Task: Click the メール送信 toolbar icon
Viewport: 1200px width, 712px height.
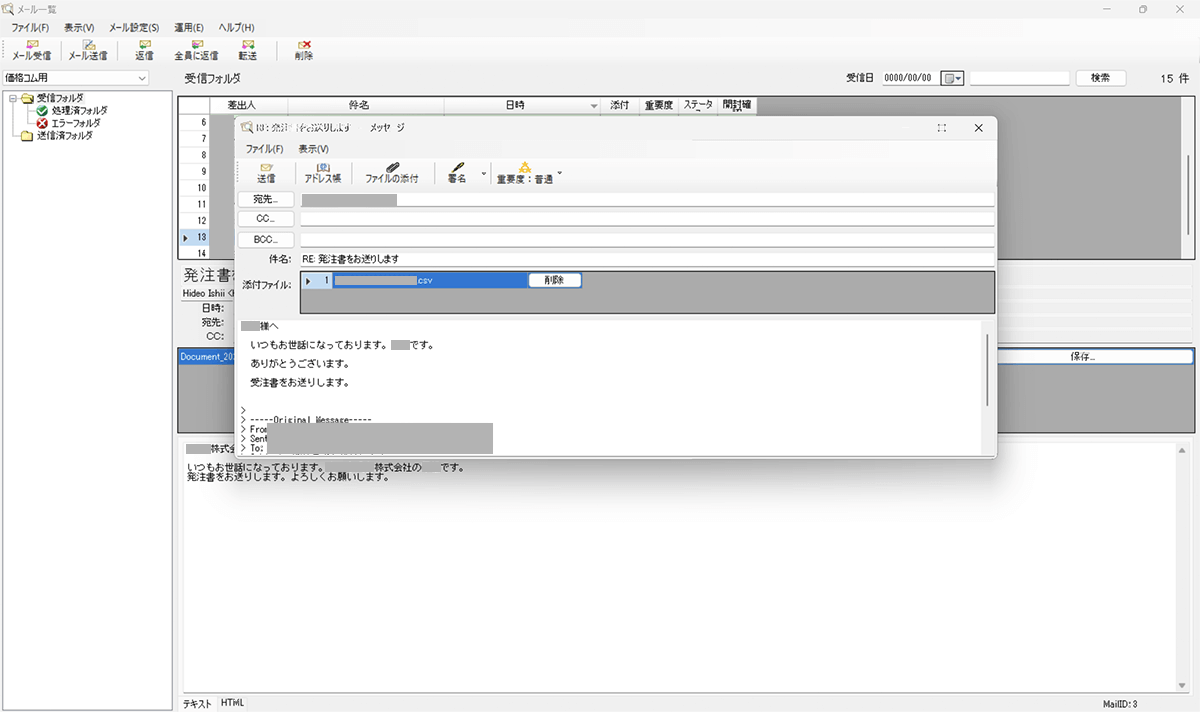Action: [x=88, y=50]
